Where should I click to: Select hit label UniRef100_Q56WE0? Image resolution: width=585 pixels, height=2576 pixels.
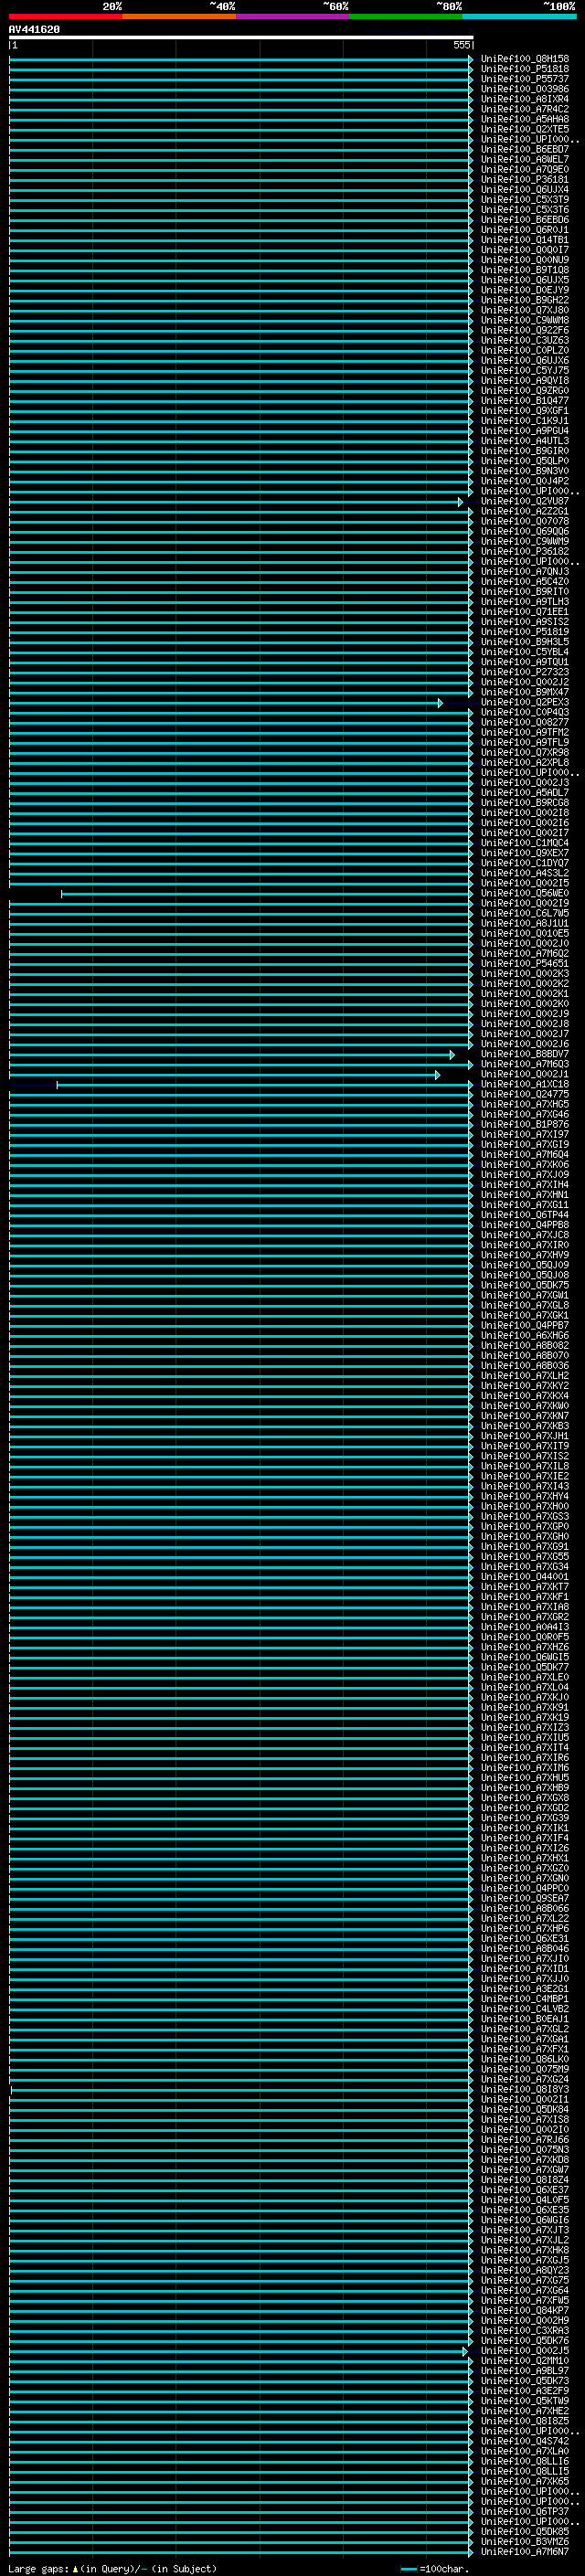[525, 893]
